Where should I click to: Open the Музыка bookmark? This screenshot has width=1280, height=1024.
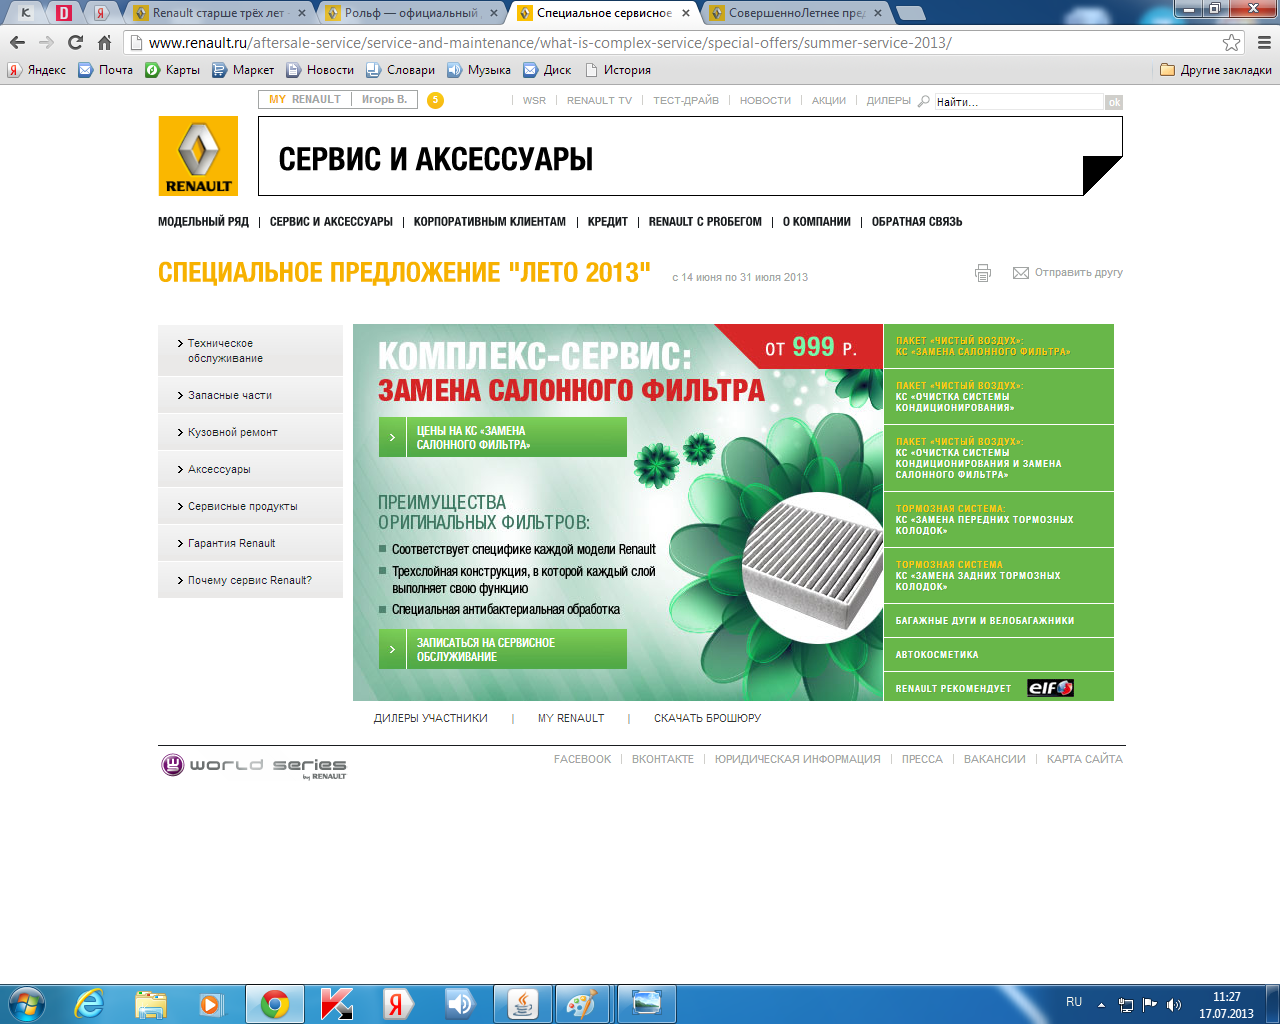click(479, 70)
